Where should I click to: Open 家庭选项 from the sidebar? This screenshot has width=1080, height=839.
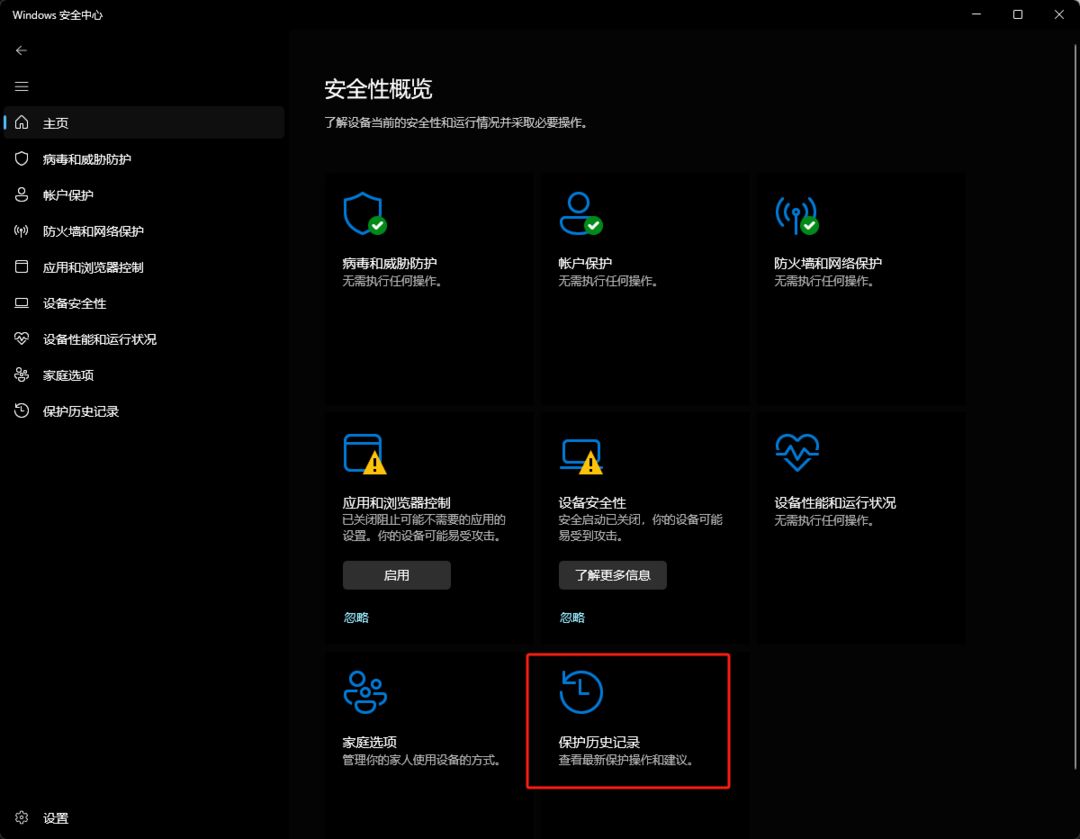(144, 375)
